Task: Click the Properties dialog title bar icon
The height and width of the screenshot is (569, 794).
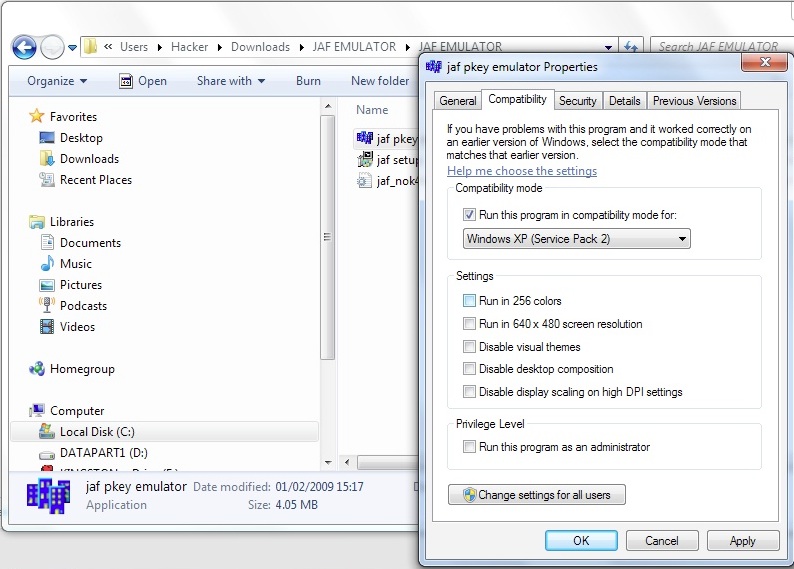Action: [433, 66]
